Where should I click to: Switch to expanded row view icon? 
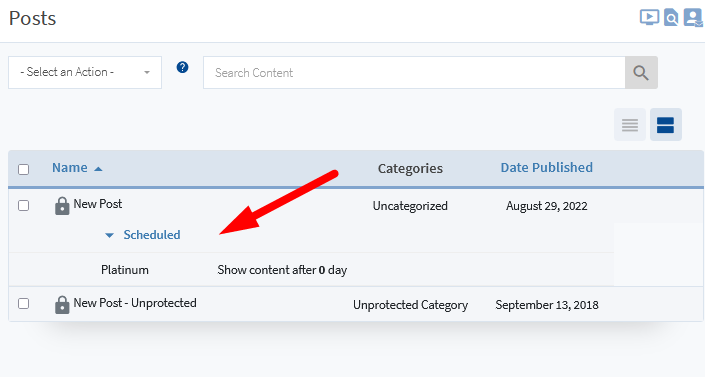665,125
